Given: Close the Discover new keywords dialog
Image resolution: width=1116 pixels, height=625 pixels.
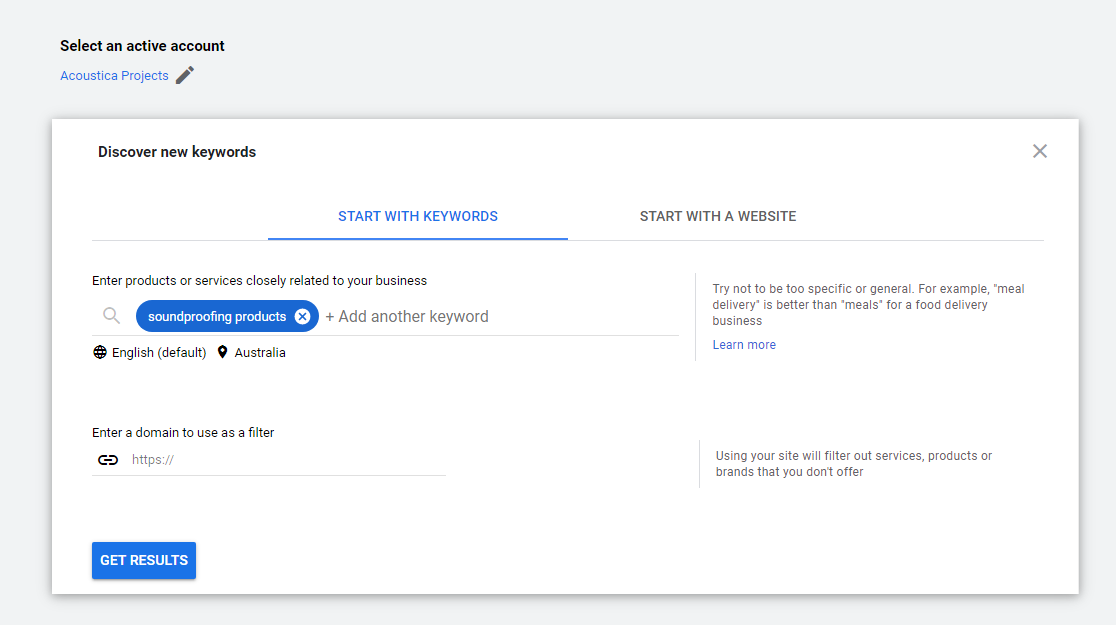Looking at the screenshot, I should 1040,151.
